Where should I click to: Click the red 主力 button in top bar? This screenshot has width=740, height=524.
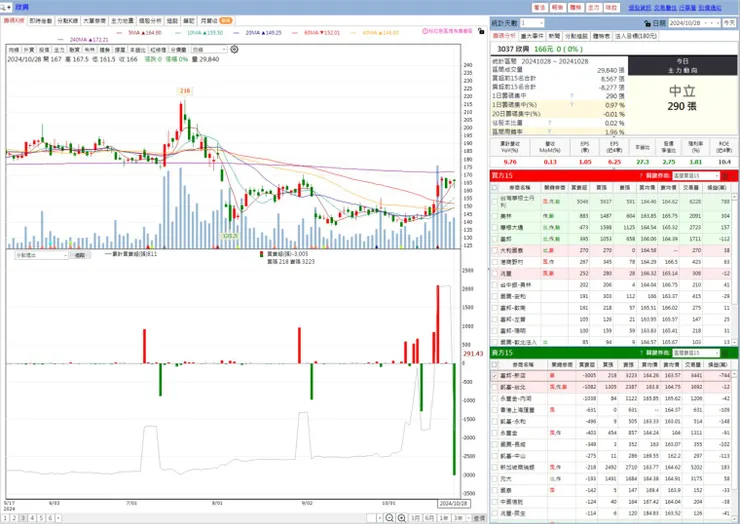(593, 8)
